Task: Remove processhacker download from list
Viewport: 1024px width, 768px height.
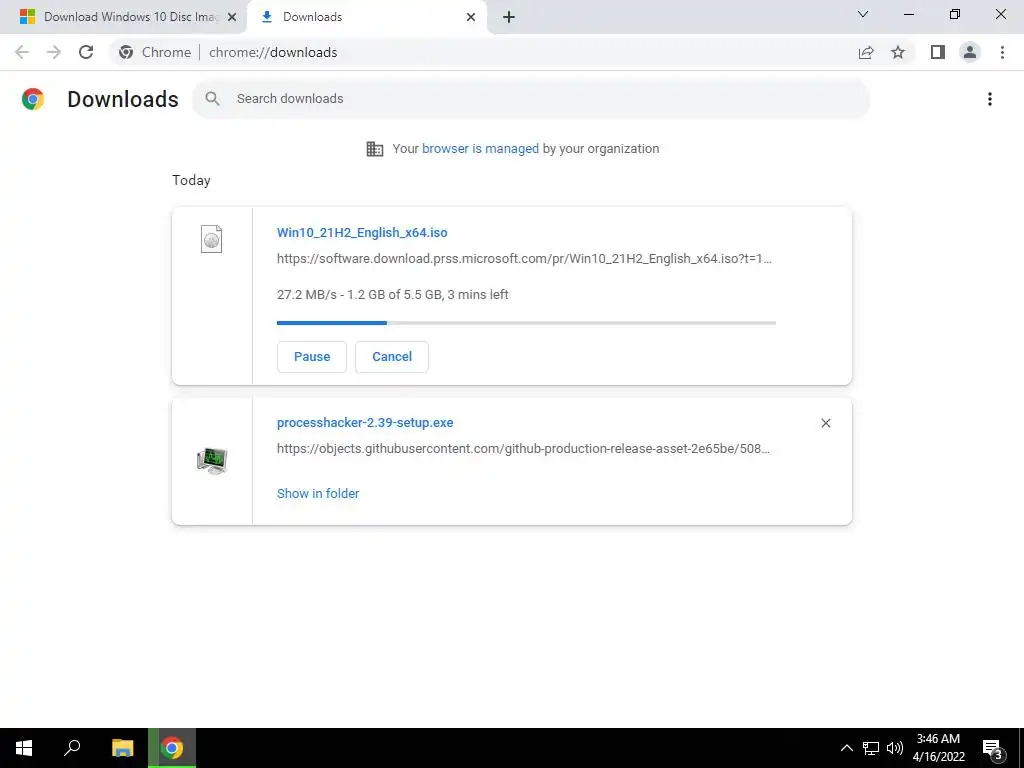Action: (x=825, y=423)
